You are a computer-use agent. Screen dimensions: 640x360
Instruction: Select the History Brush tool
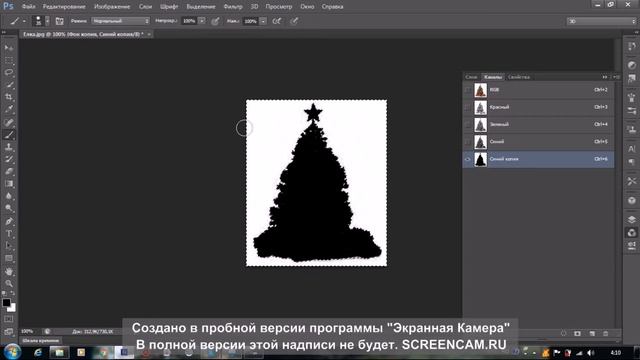(x=9, y=159)
